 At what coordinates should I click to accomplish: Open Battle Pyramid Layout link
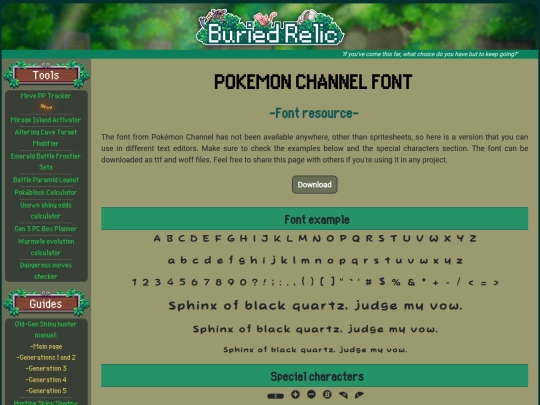(x=46, y=180)
